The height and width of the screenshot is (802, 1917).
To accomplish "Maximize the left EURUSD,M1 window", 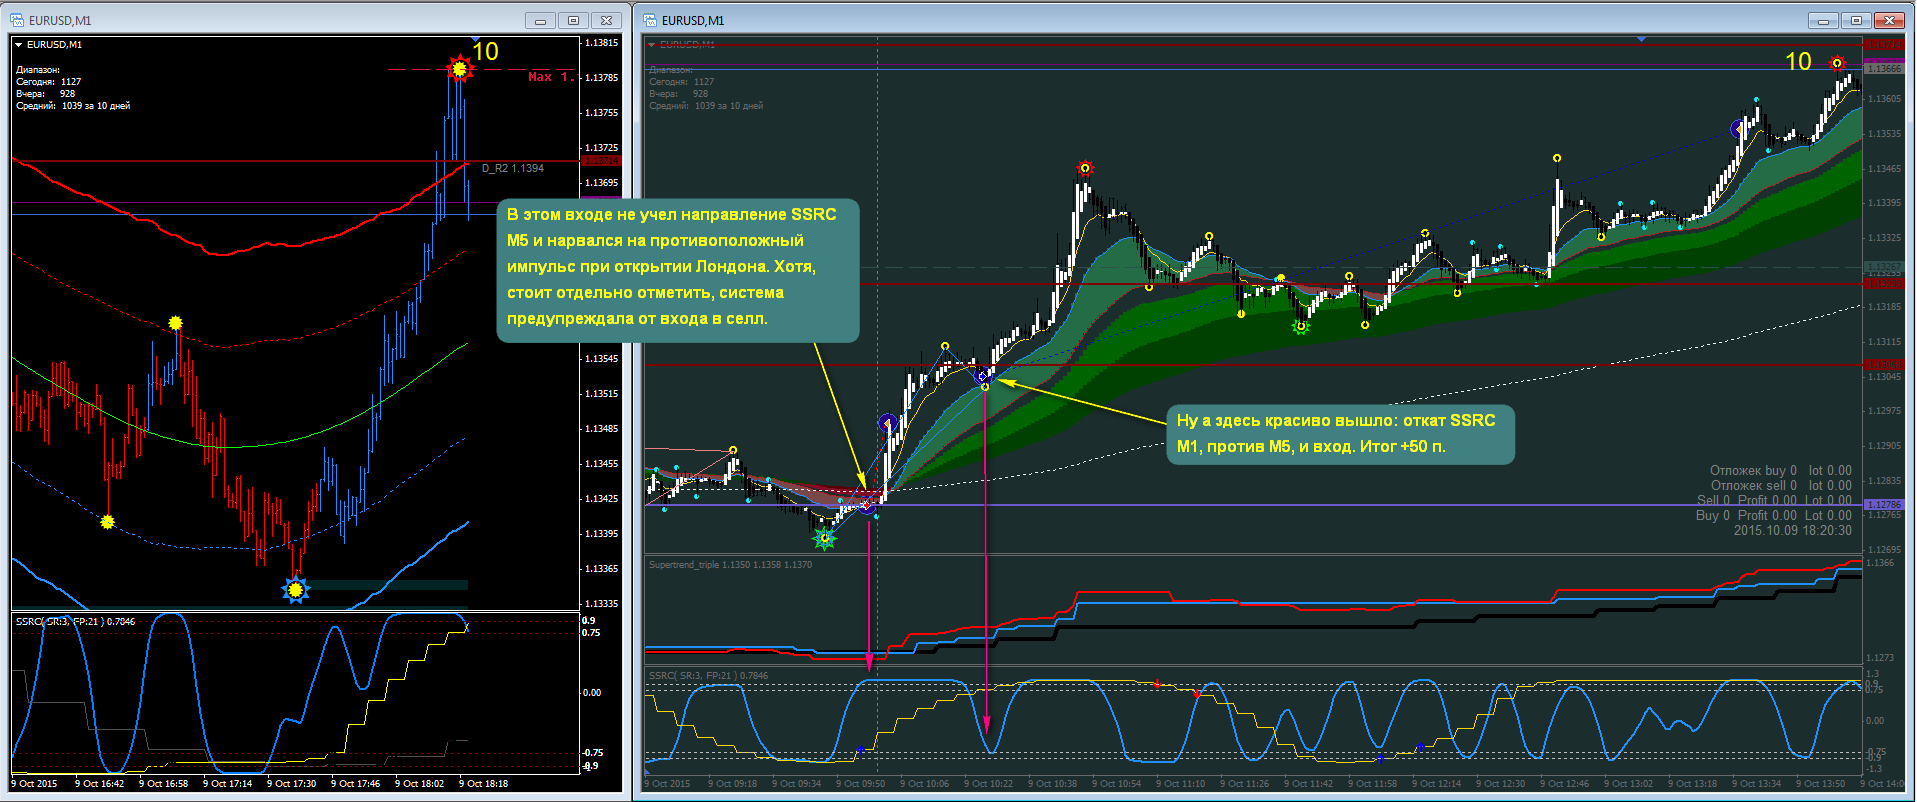I will tap(574, 20).
